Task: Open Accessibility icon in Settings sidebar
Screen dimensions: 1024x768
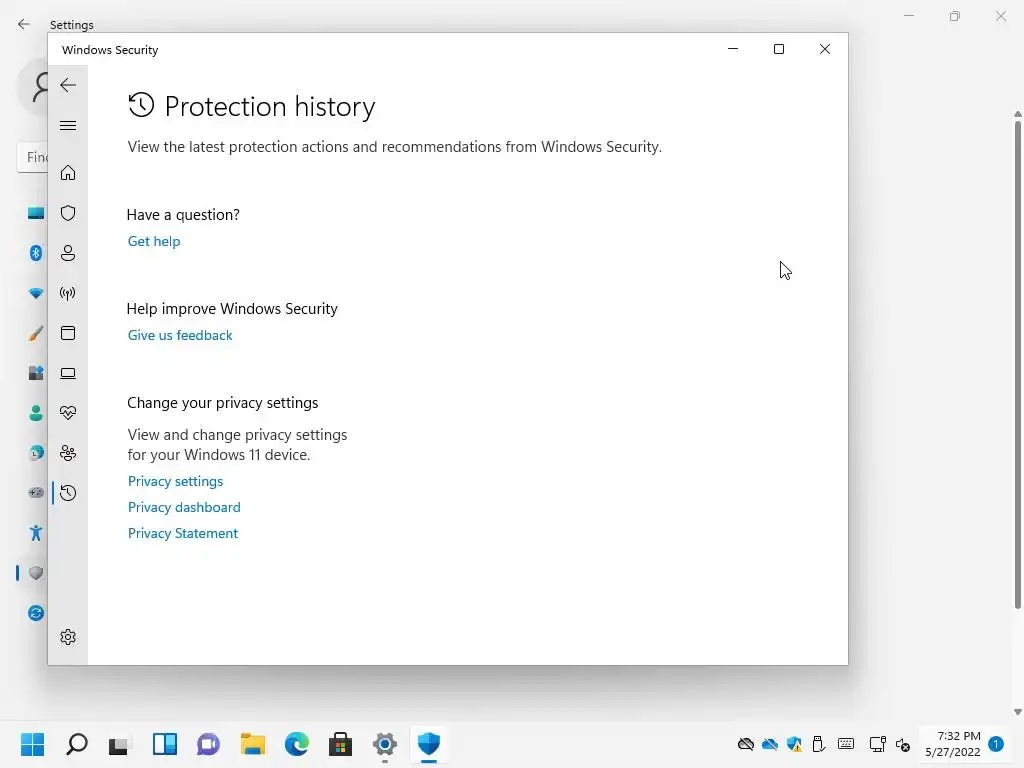Action: click(36, 533)
